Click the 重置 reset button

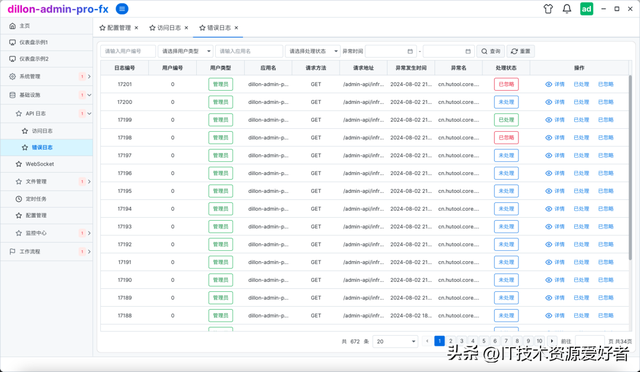(520, 51)
